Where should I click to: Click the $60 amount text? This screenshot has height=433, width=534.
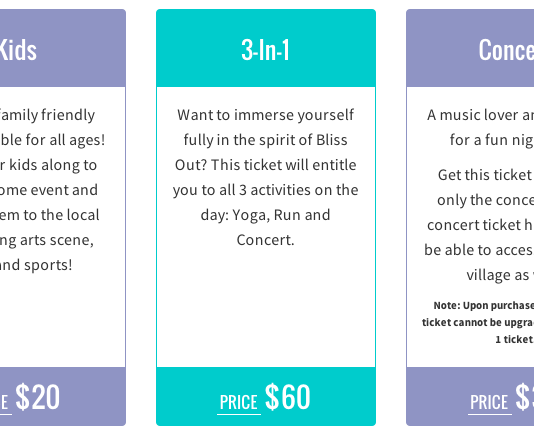pyautogui.click(x=288, y=397)
